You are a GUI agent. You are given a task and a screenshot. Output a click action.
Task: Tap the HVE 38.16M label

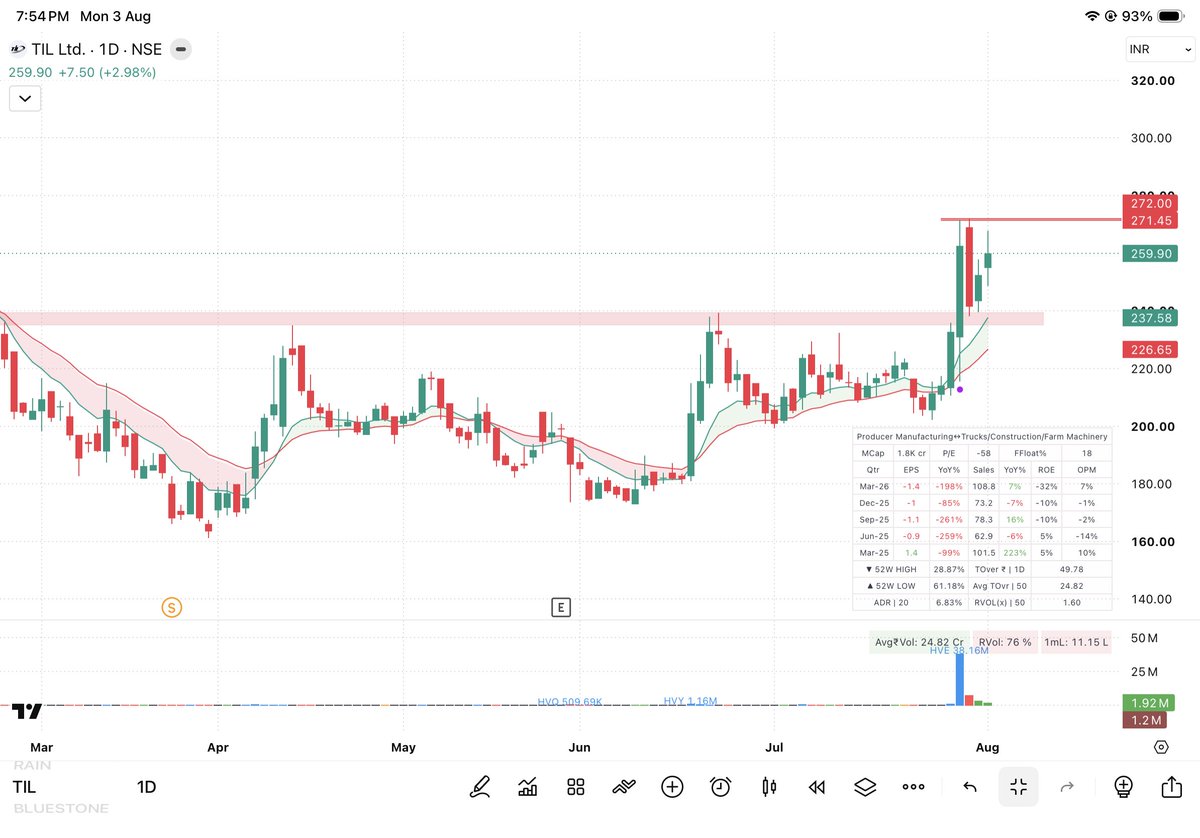pyautogui.click(x=959, y=650)
